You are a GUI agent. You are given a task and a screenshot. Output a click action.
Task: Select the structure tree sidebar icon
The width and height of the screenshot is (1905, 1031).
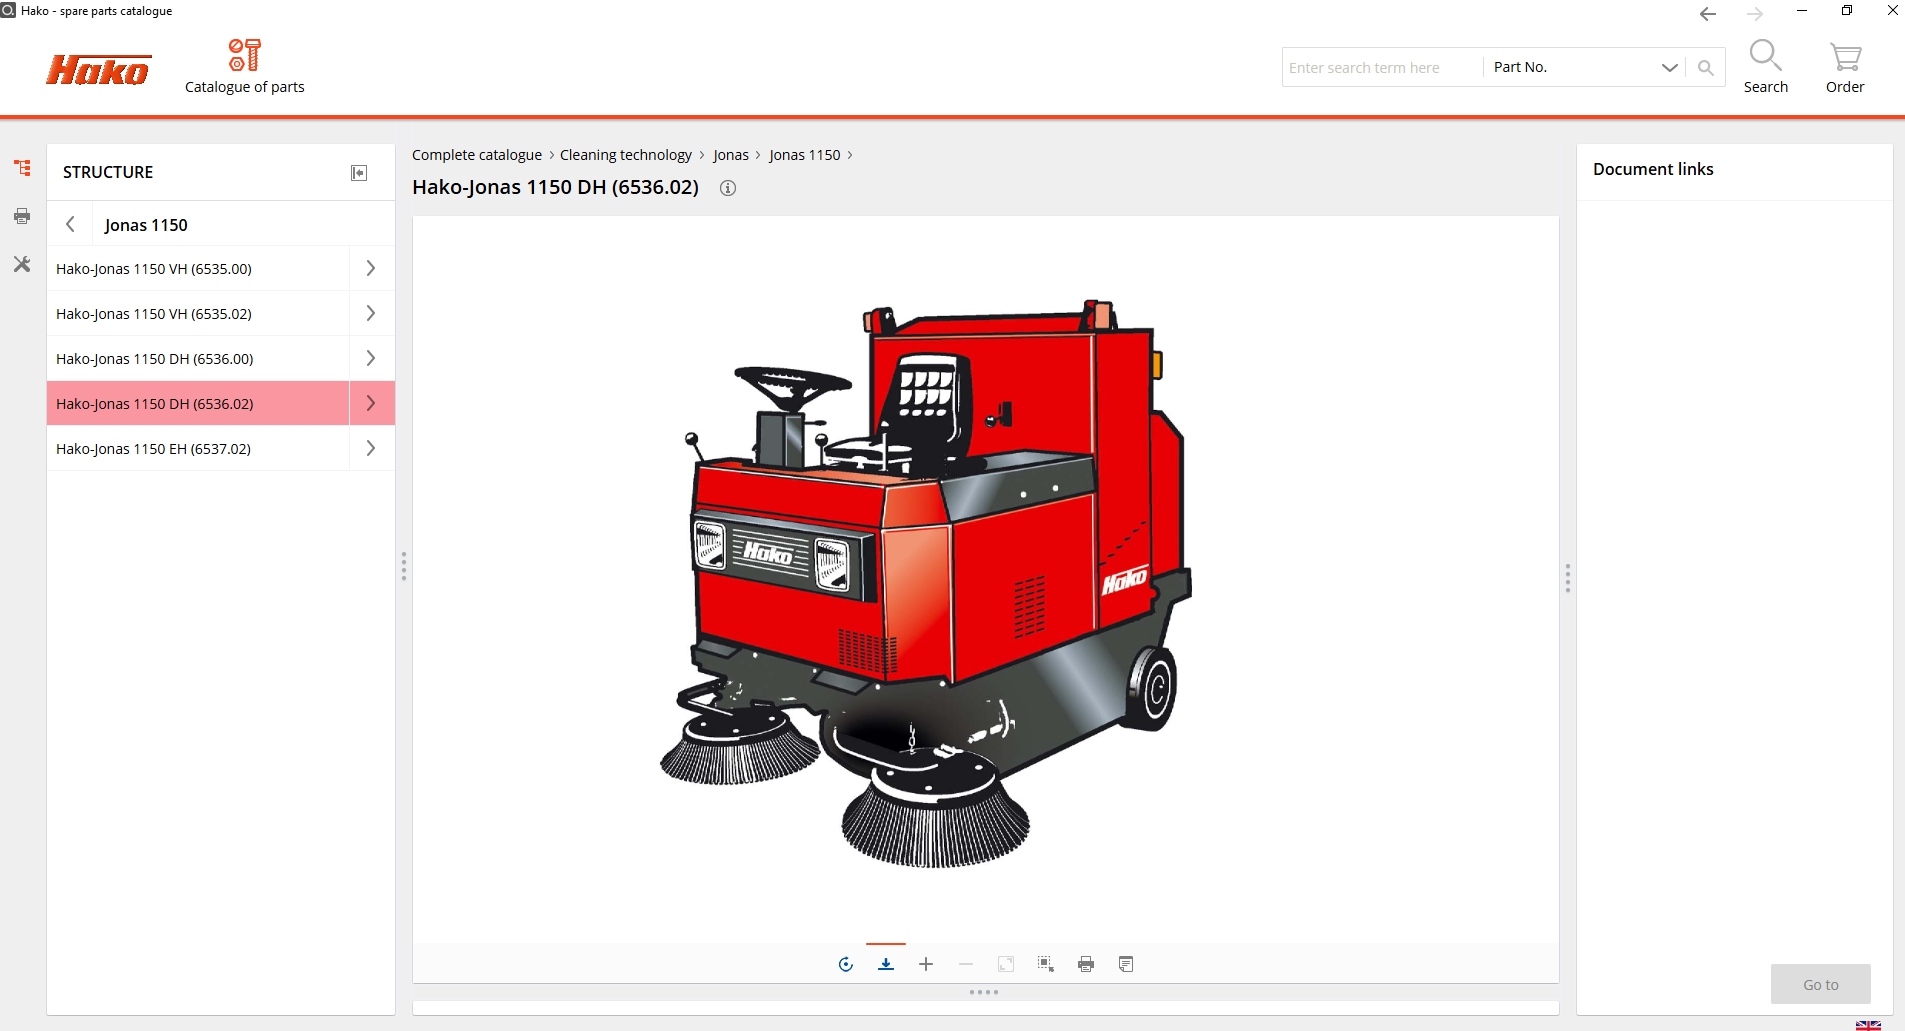point(22,168)
